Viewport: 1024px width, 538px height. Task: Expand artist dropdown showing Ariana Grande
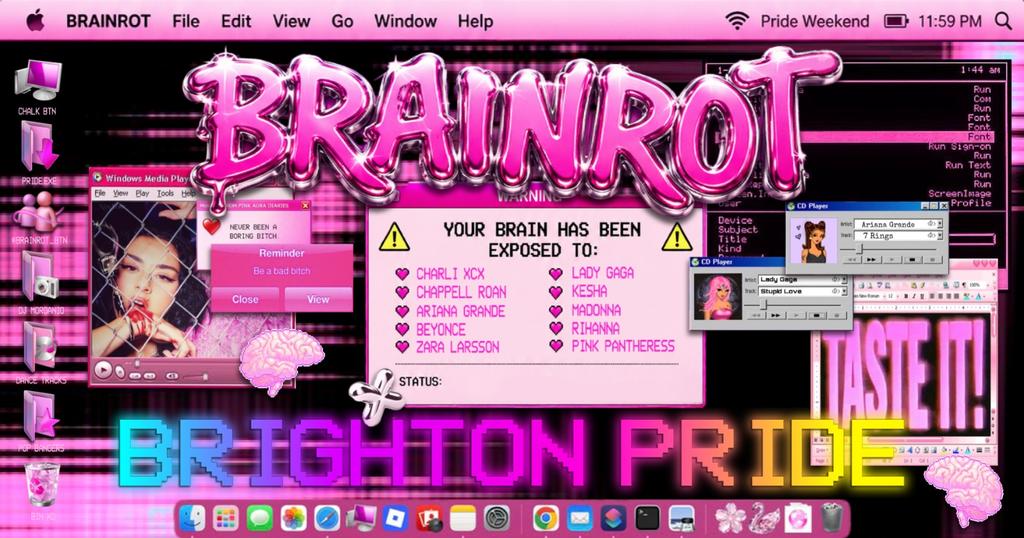(x=940, y=224)
